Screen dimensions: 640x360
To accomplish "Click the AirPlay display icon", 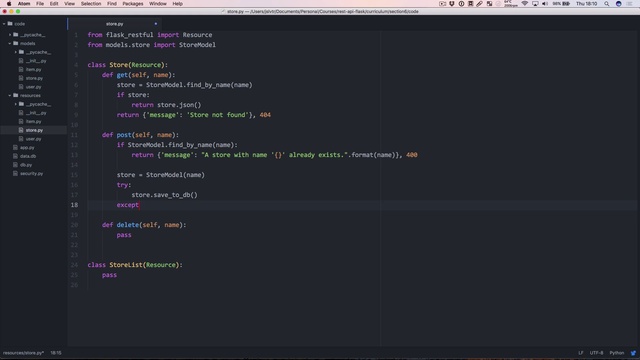I will 535,4.
